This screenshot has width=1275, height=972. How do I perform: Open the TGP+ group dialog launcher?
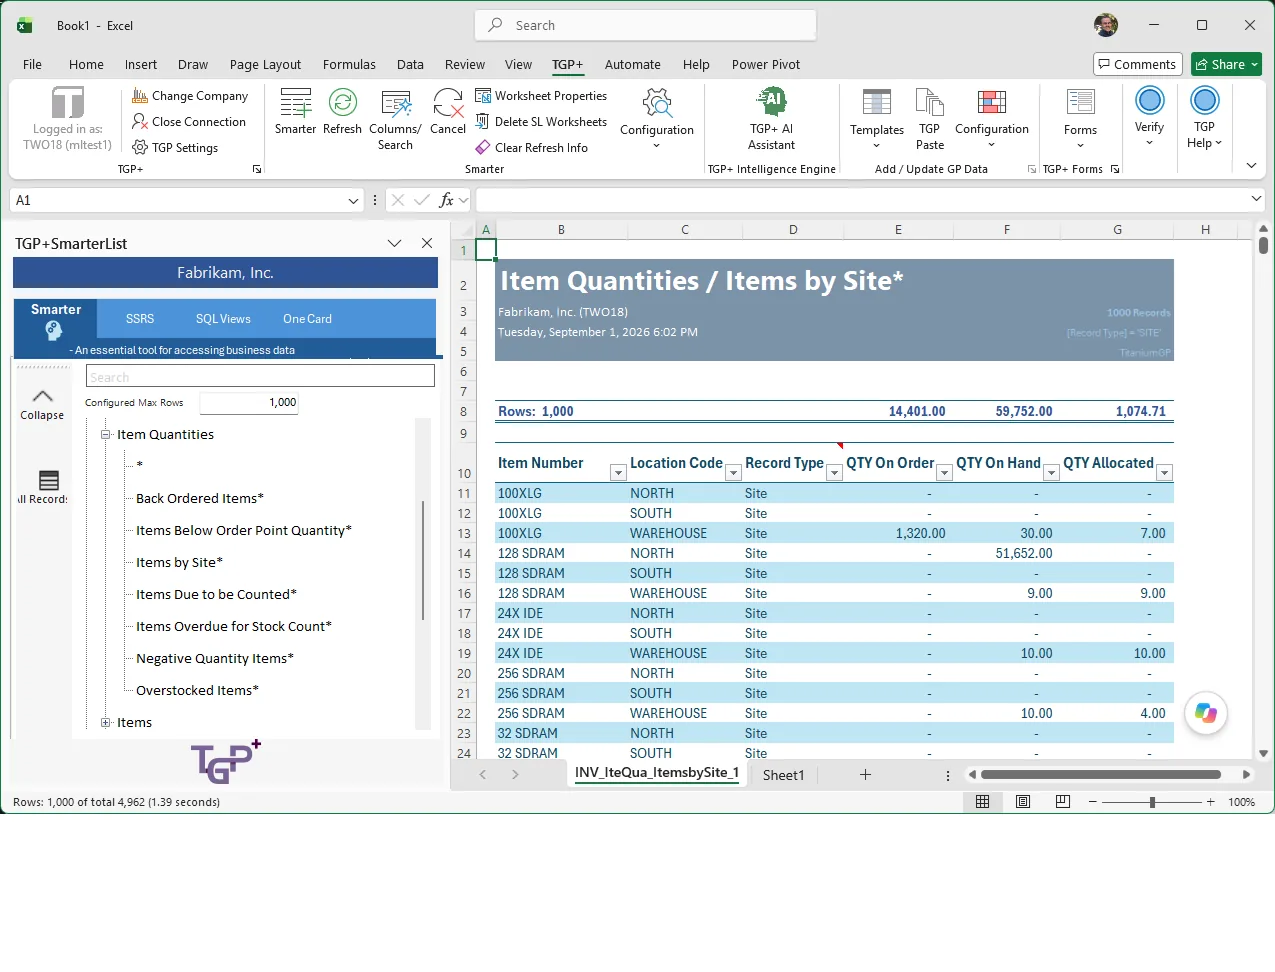point(257,170)
